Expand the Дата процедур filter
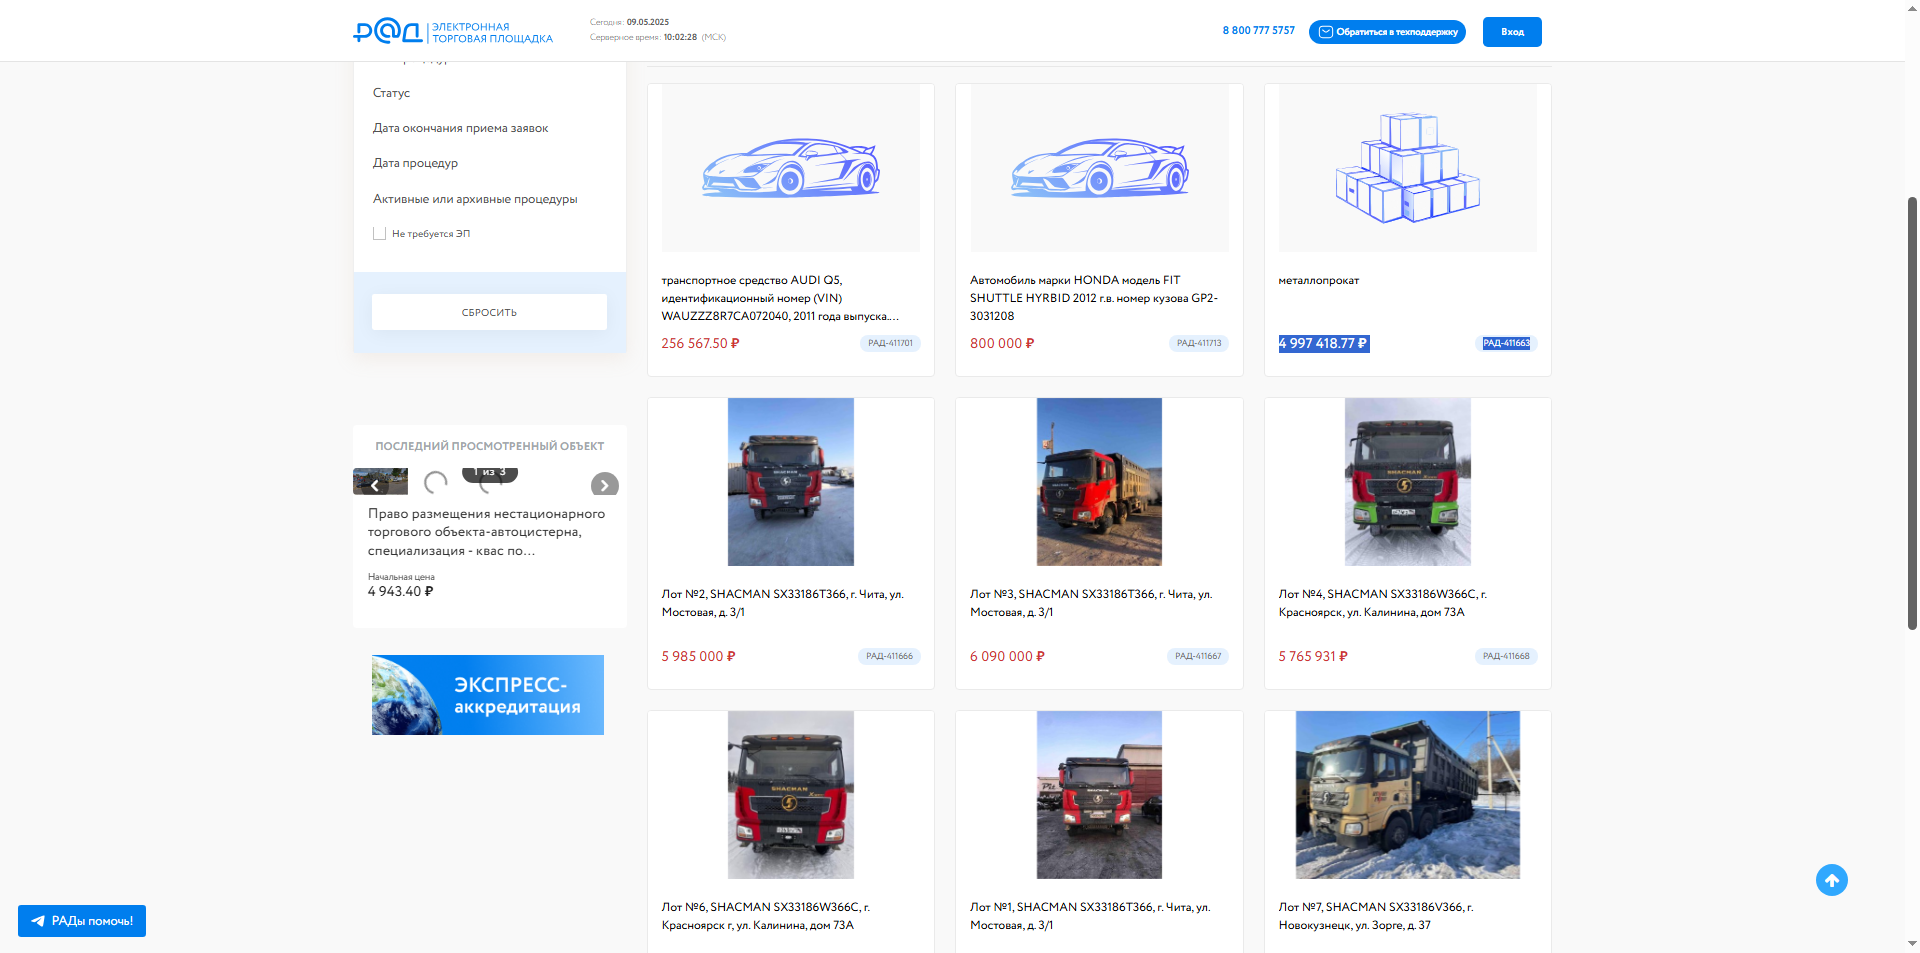This screenshot has width=1920, height=953. tap(415, 163)
